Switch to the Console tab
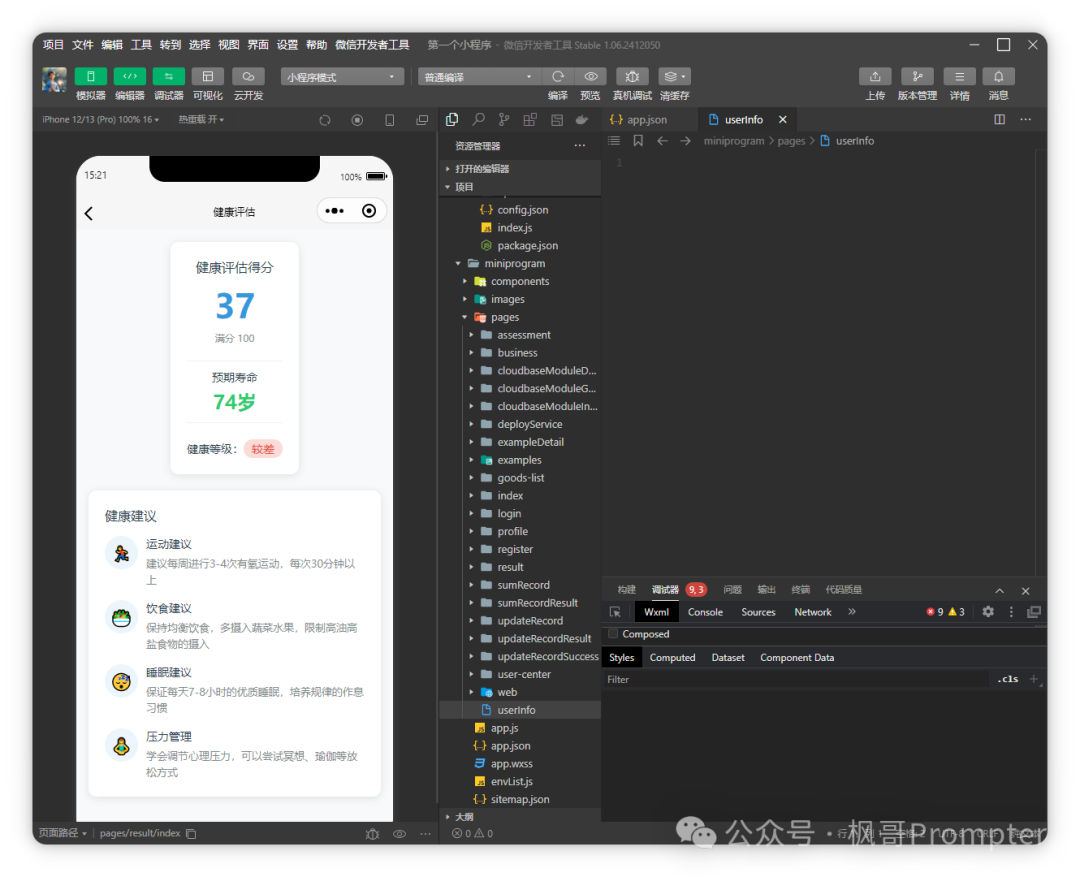Screen dimensions: 1080x877 [x=705, y=612]
